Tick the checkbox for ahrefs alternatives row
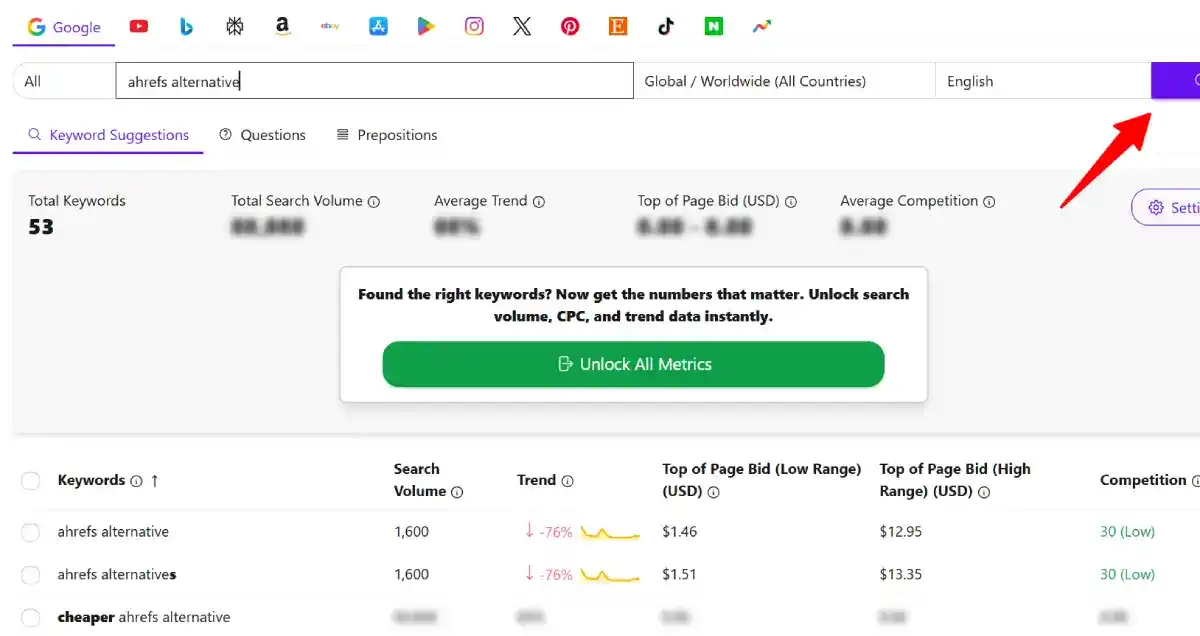 coord(31,575)
